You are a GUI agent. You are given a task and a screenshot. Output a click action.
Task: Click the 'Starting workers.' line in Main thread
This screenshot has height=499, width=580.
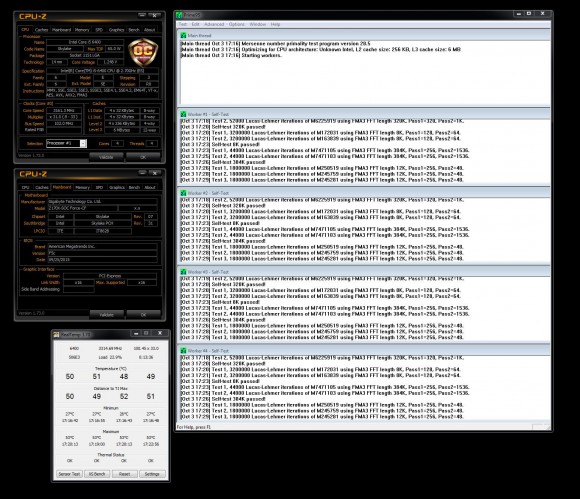(231, 55)
